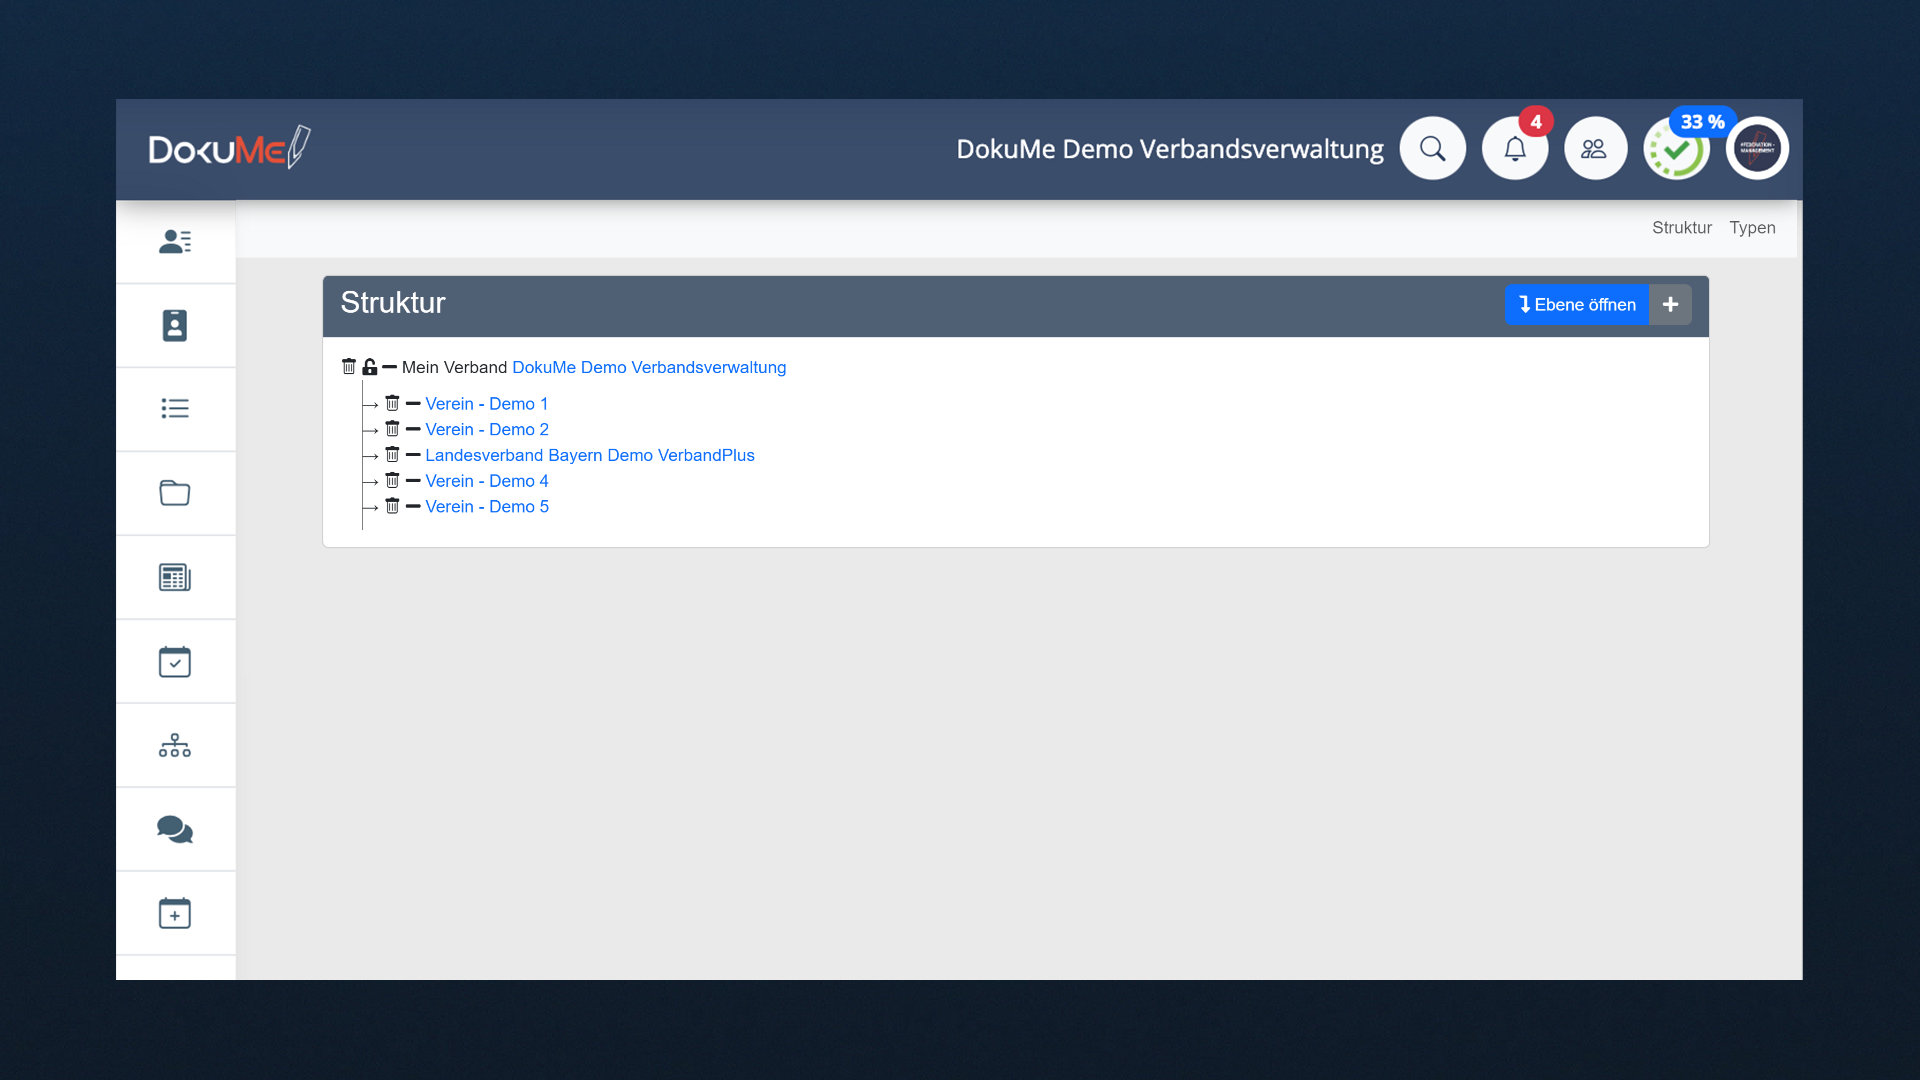
Task: Click the plus button beside Ebene öffnen
Action: (1670, 305)
